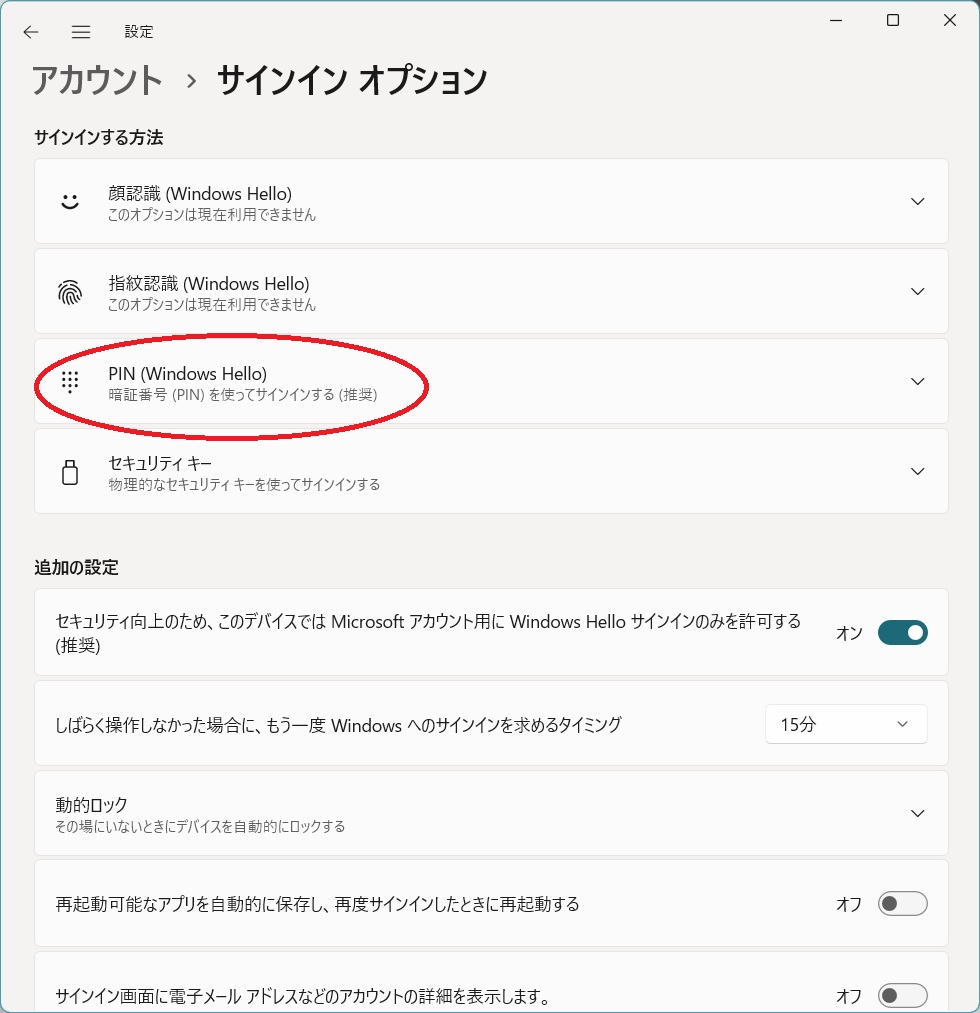Click the face recognition smiley icon

click(69, 201)
